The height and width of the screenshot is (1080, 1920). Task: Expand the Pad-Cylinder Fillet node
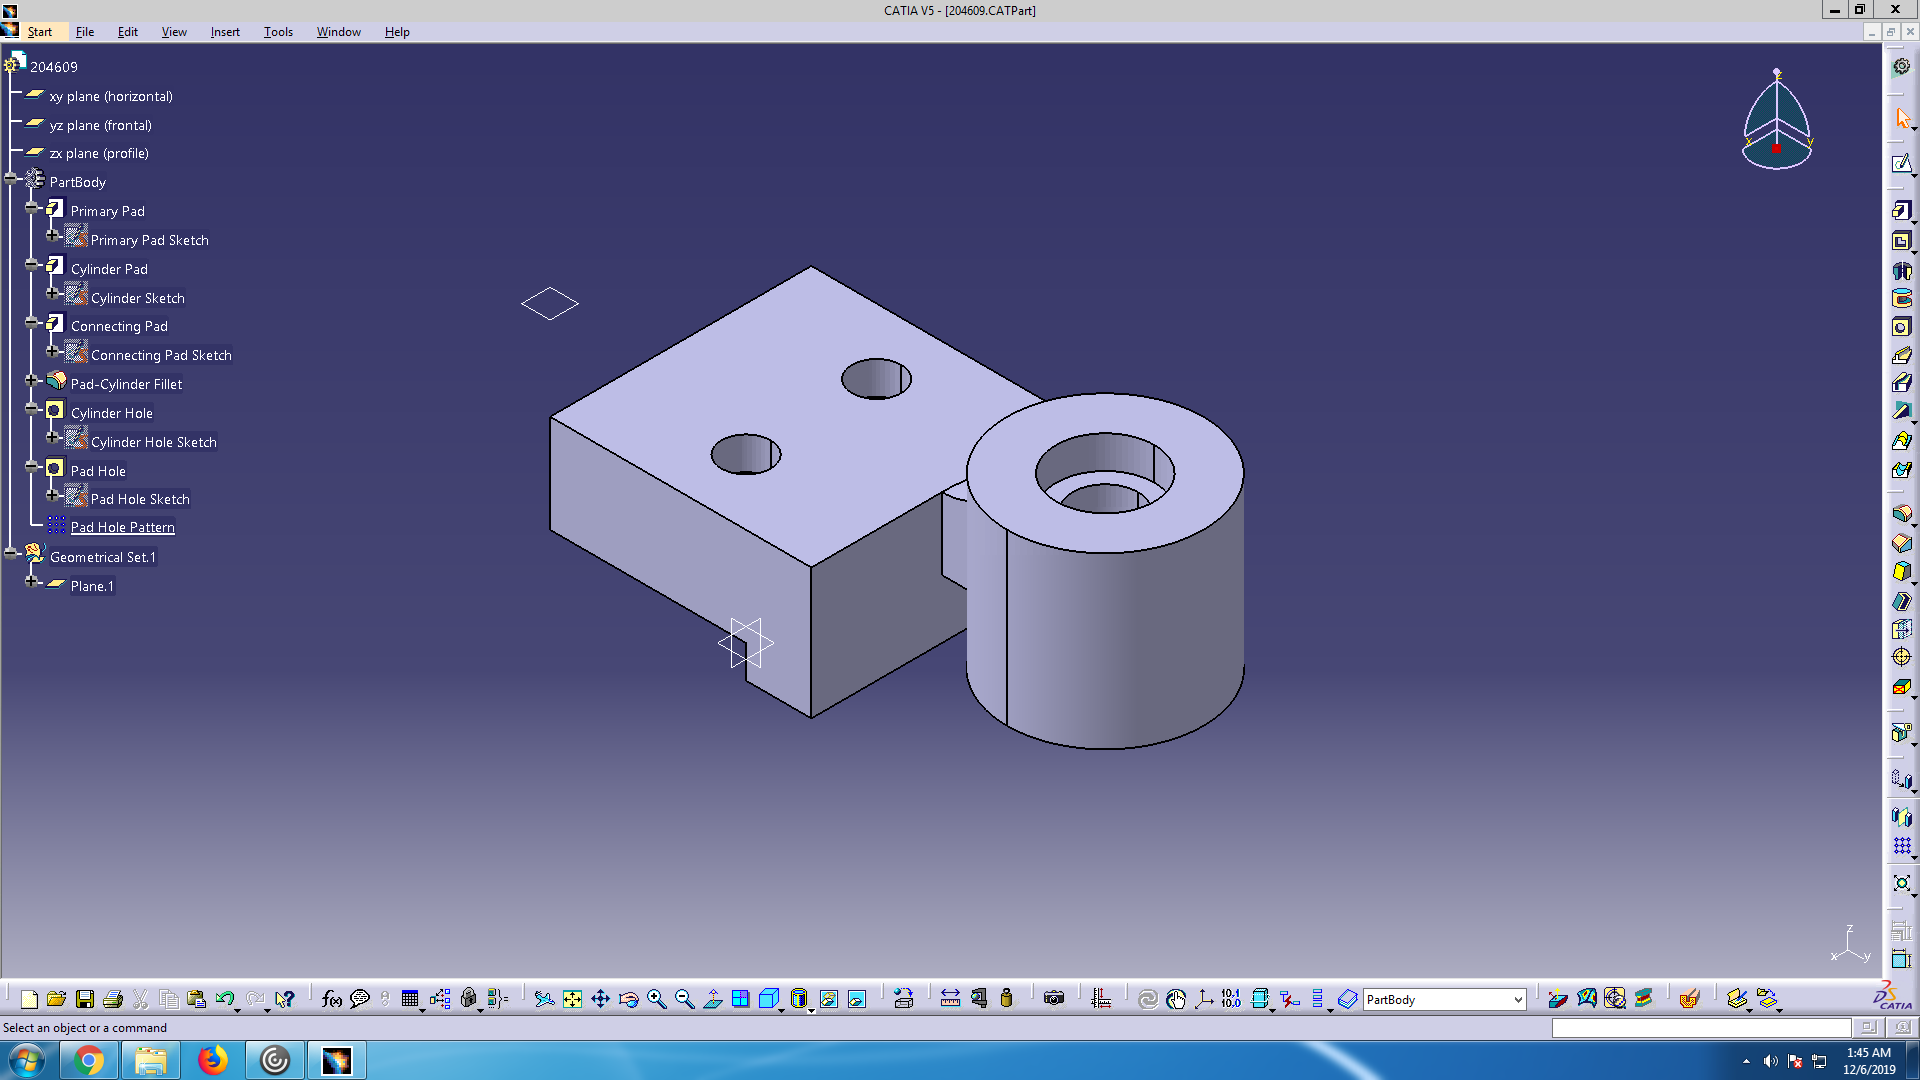pyautogui.click(x=32, y=380)
